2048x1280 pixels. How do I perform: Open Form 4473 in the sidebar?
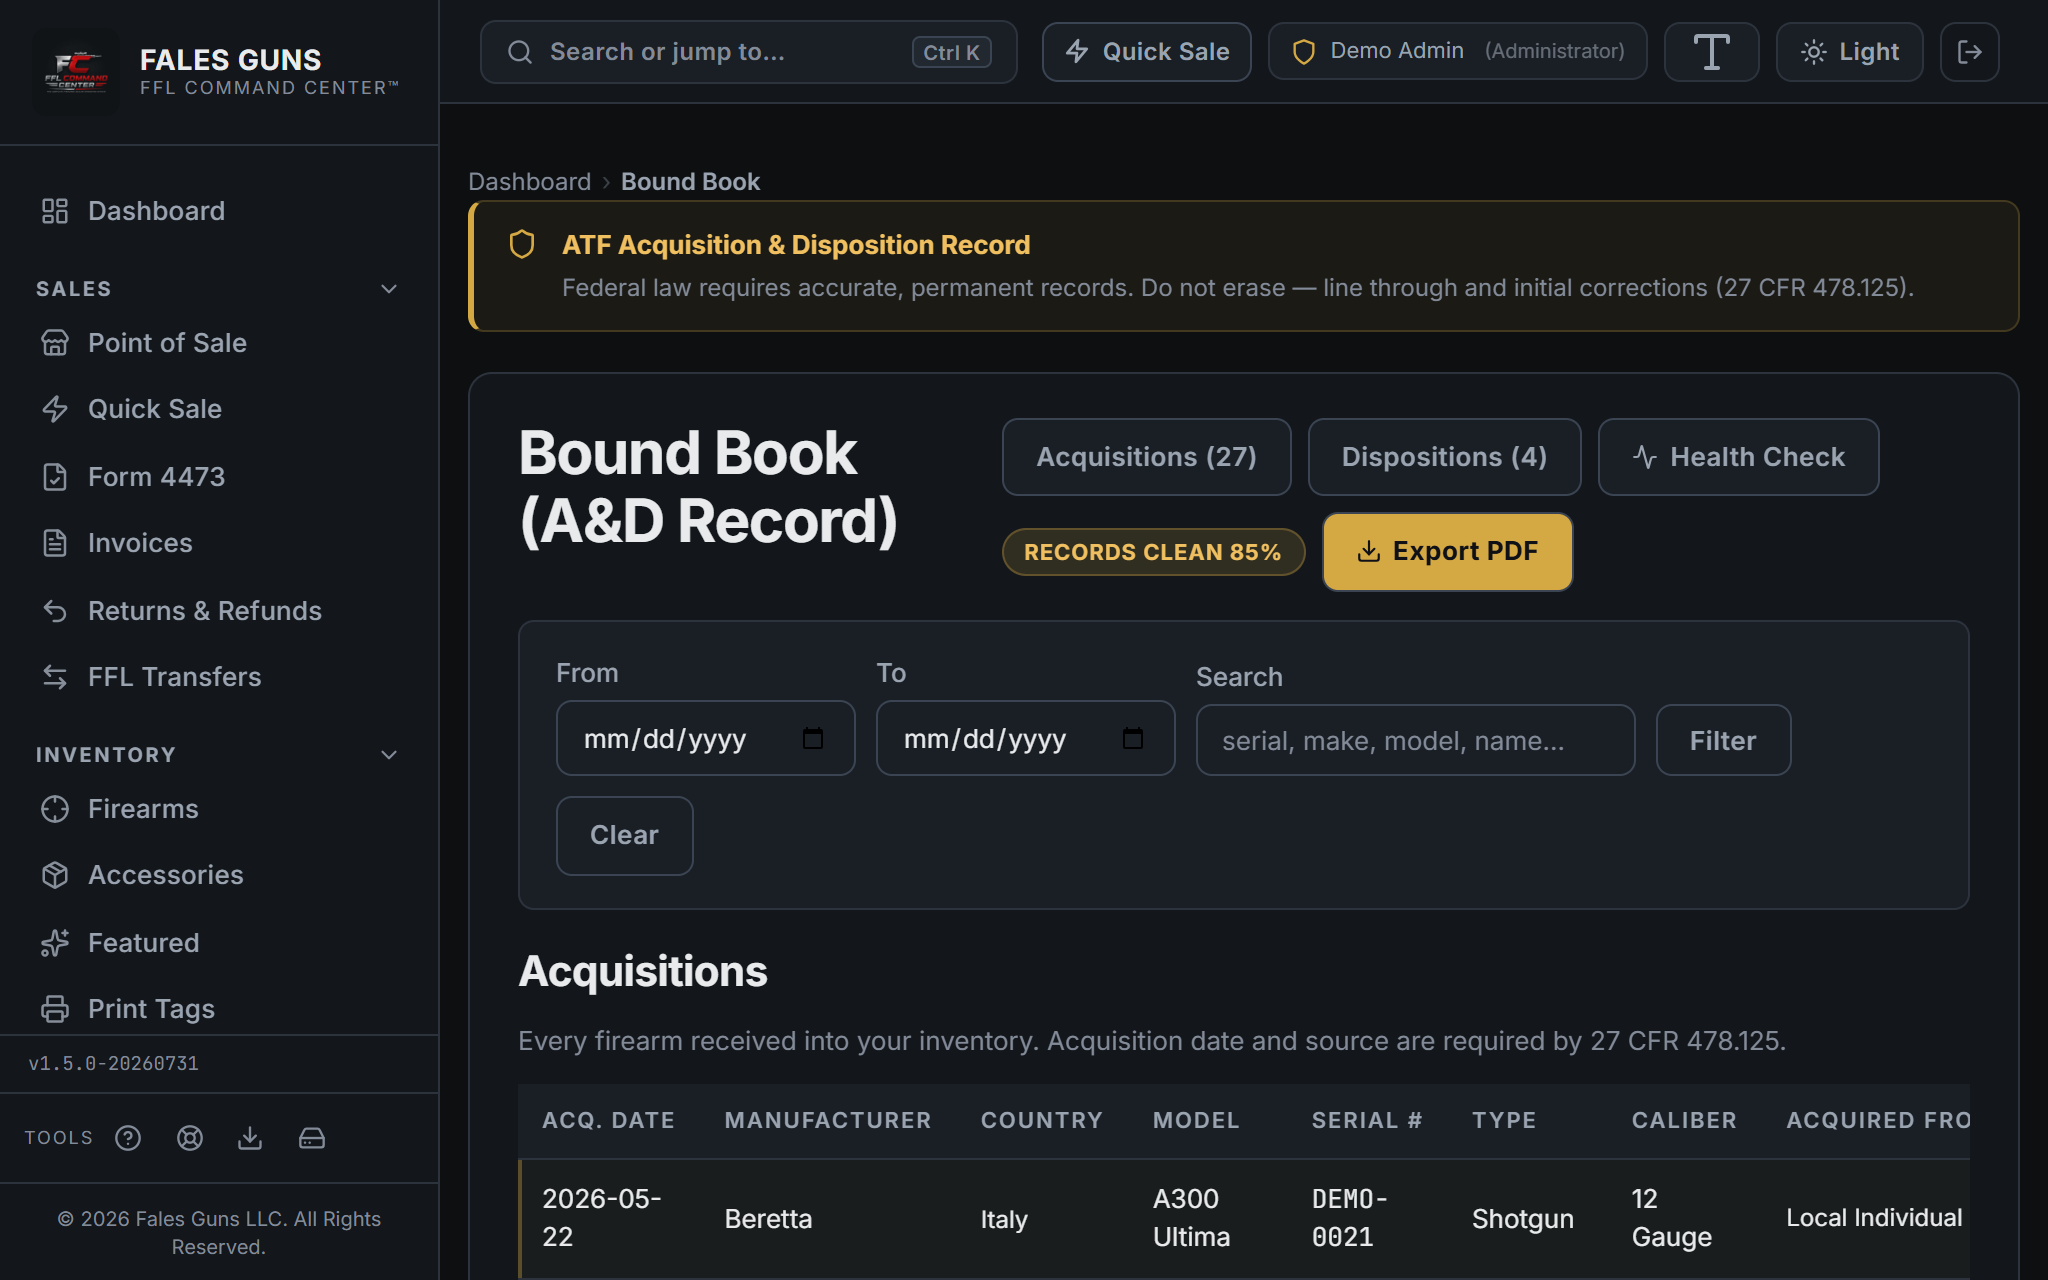tap(156, 477)
